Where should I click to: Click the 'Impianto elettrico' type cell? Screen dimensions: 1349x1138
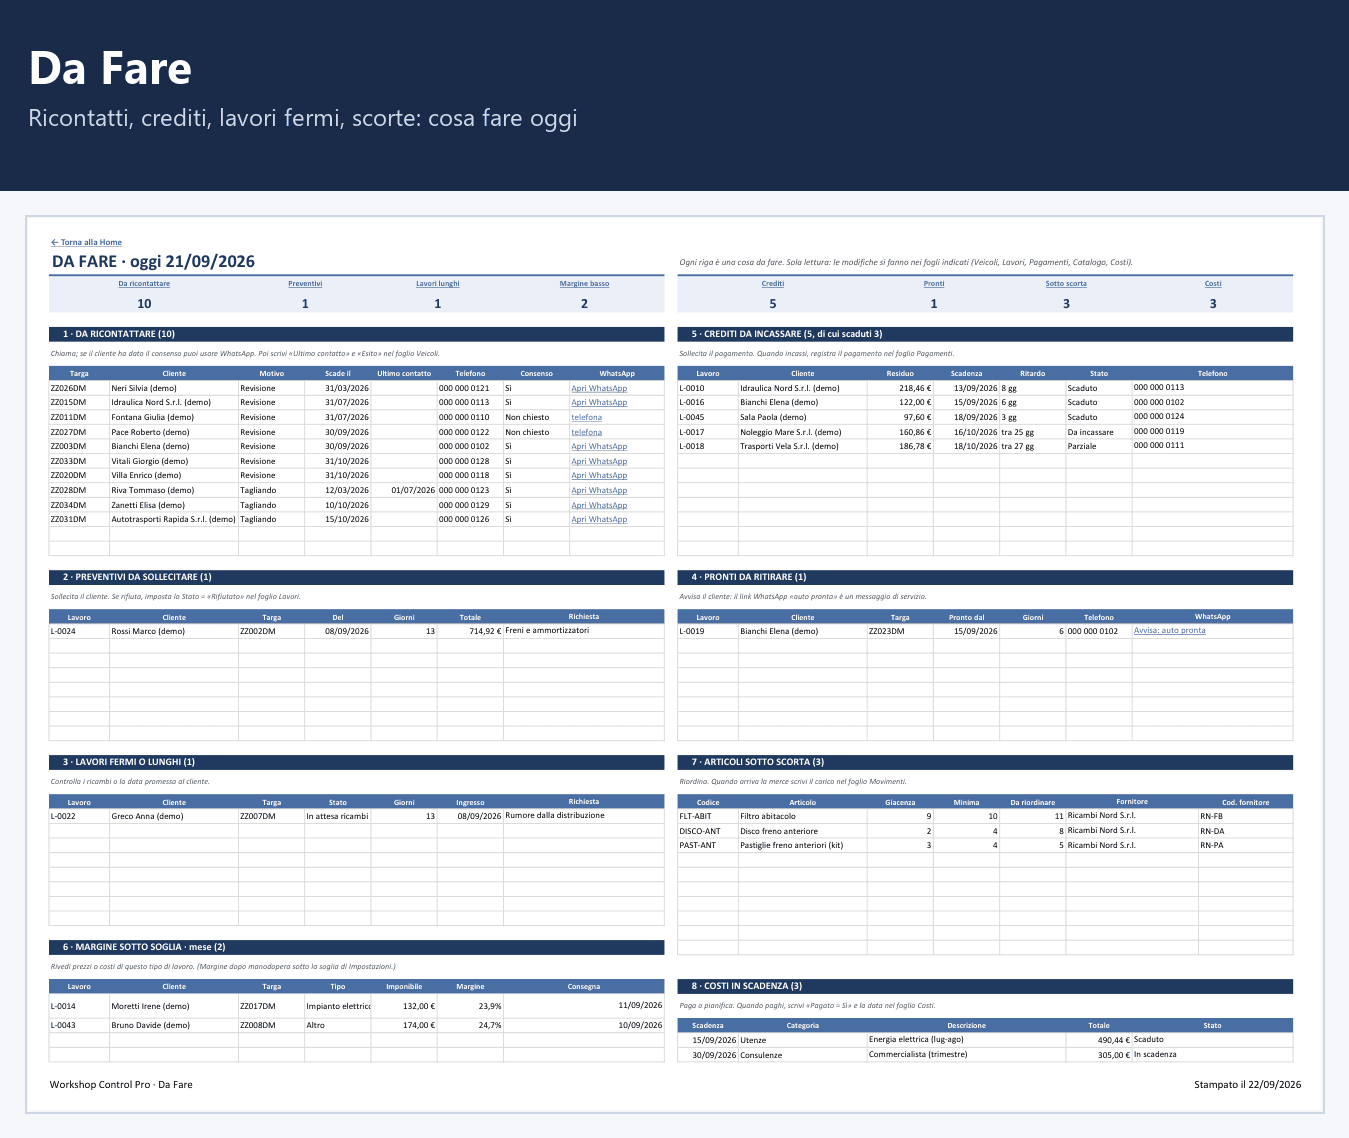pos(338,1006)
